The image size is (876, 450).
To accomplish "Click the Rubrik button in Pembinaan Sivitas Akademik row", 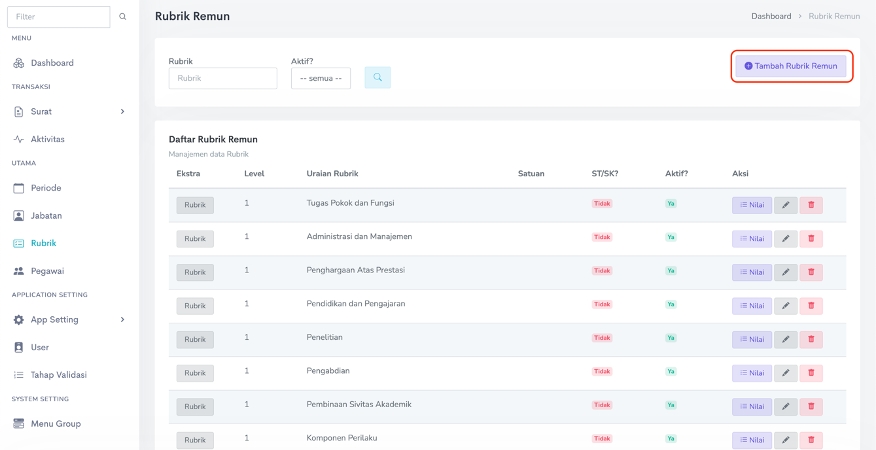I will click(195, 406).
